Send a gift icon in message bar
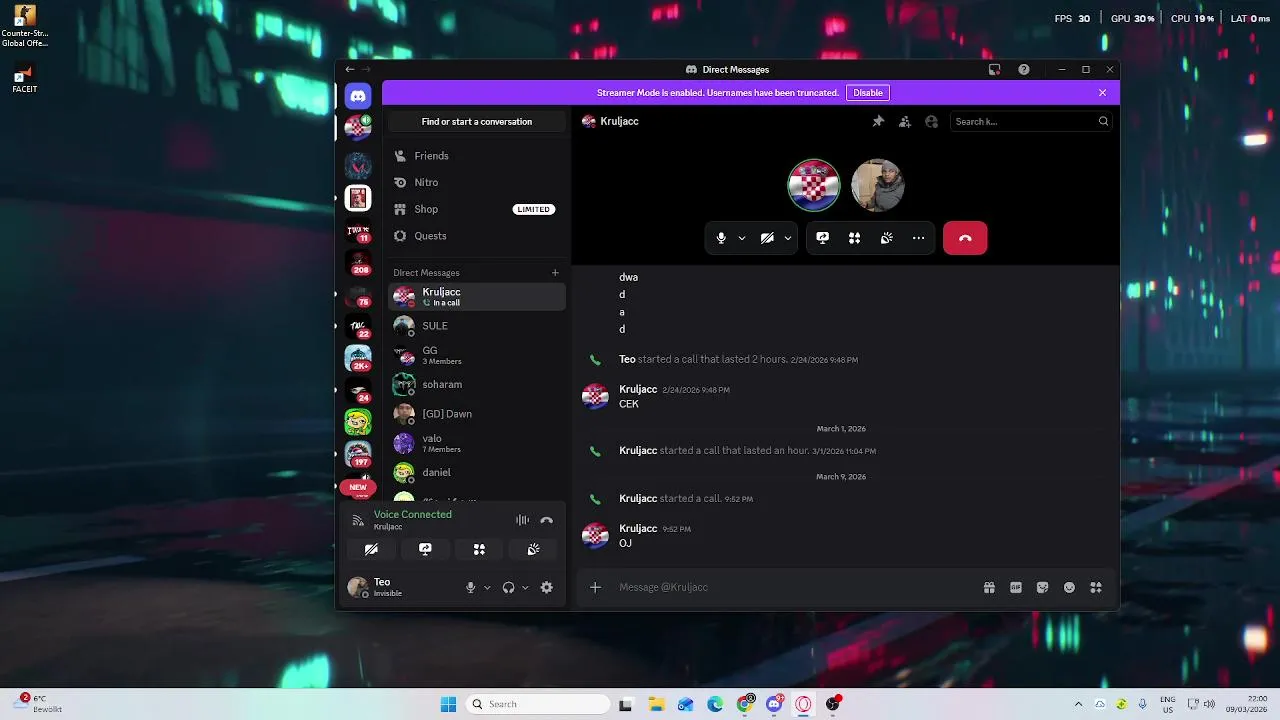Screen dimensions: 1280x720 point(989,588)
